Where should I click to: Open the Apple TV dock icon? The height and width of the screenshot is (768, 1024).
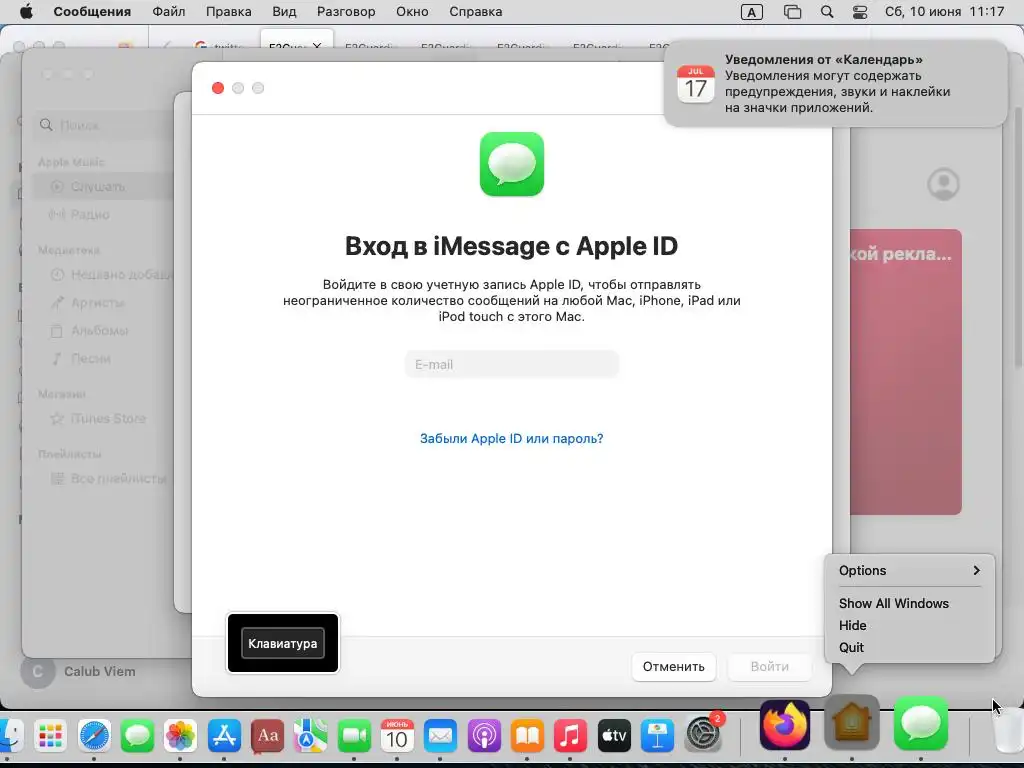click(614, 735)
